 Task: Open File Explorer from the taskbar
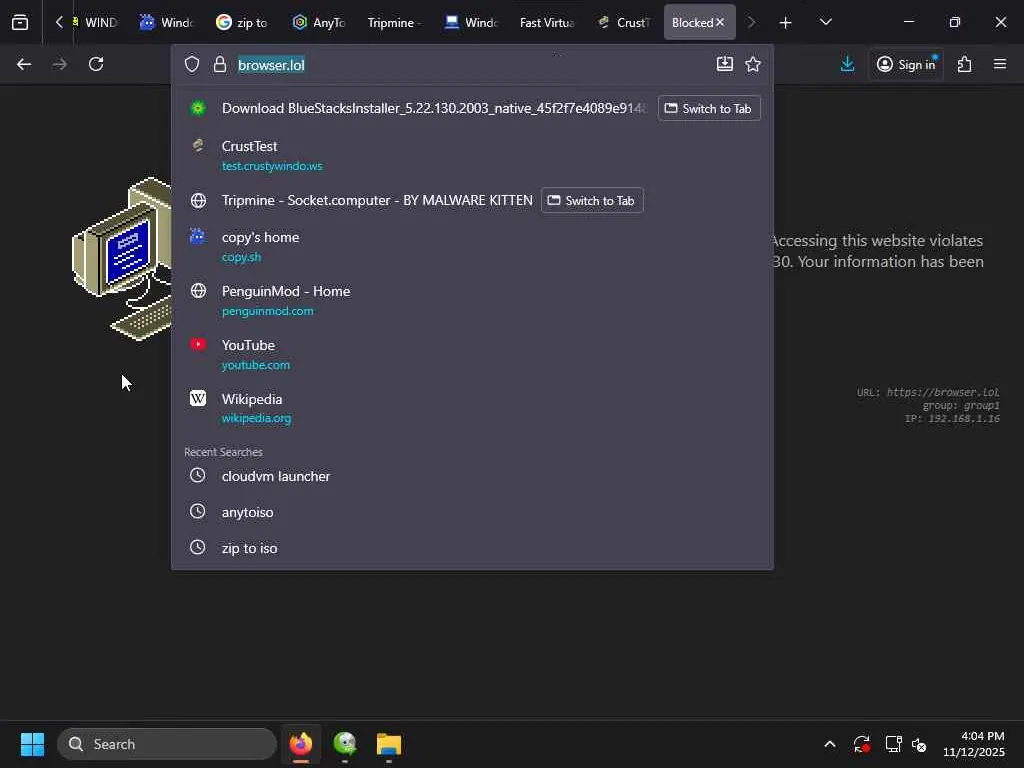pyautogui.click(x=389, y=744)
